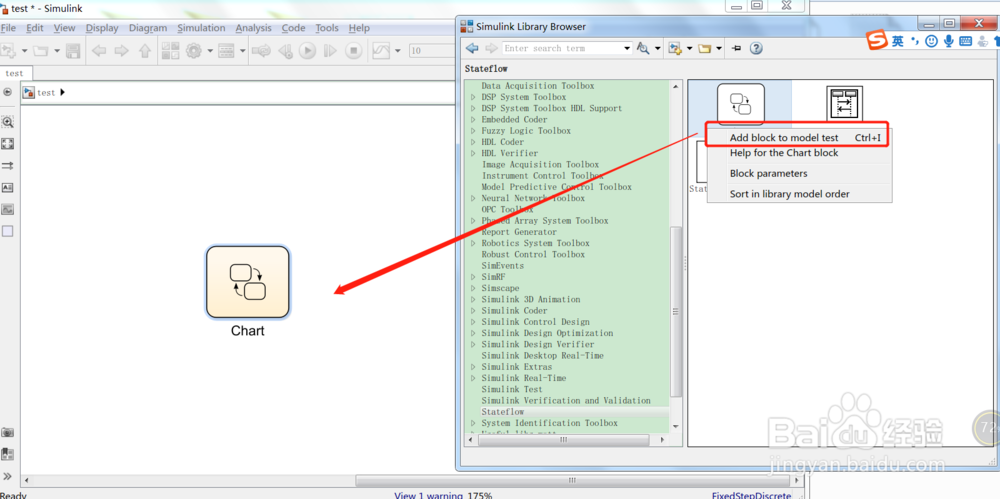Expand the gear icon dropdown arrow

tap(209, 50)
